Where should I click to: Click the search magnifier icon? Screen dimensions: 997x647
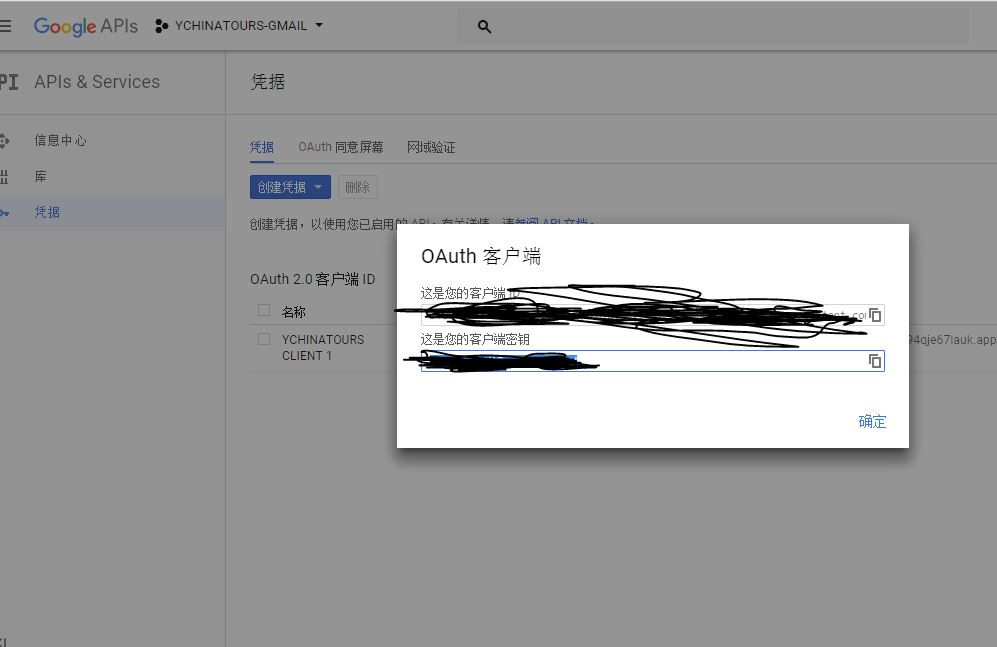pos(485,27)
